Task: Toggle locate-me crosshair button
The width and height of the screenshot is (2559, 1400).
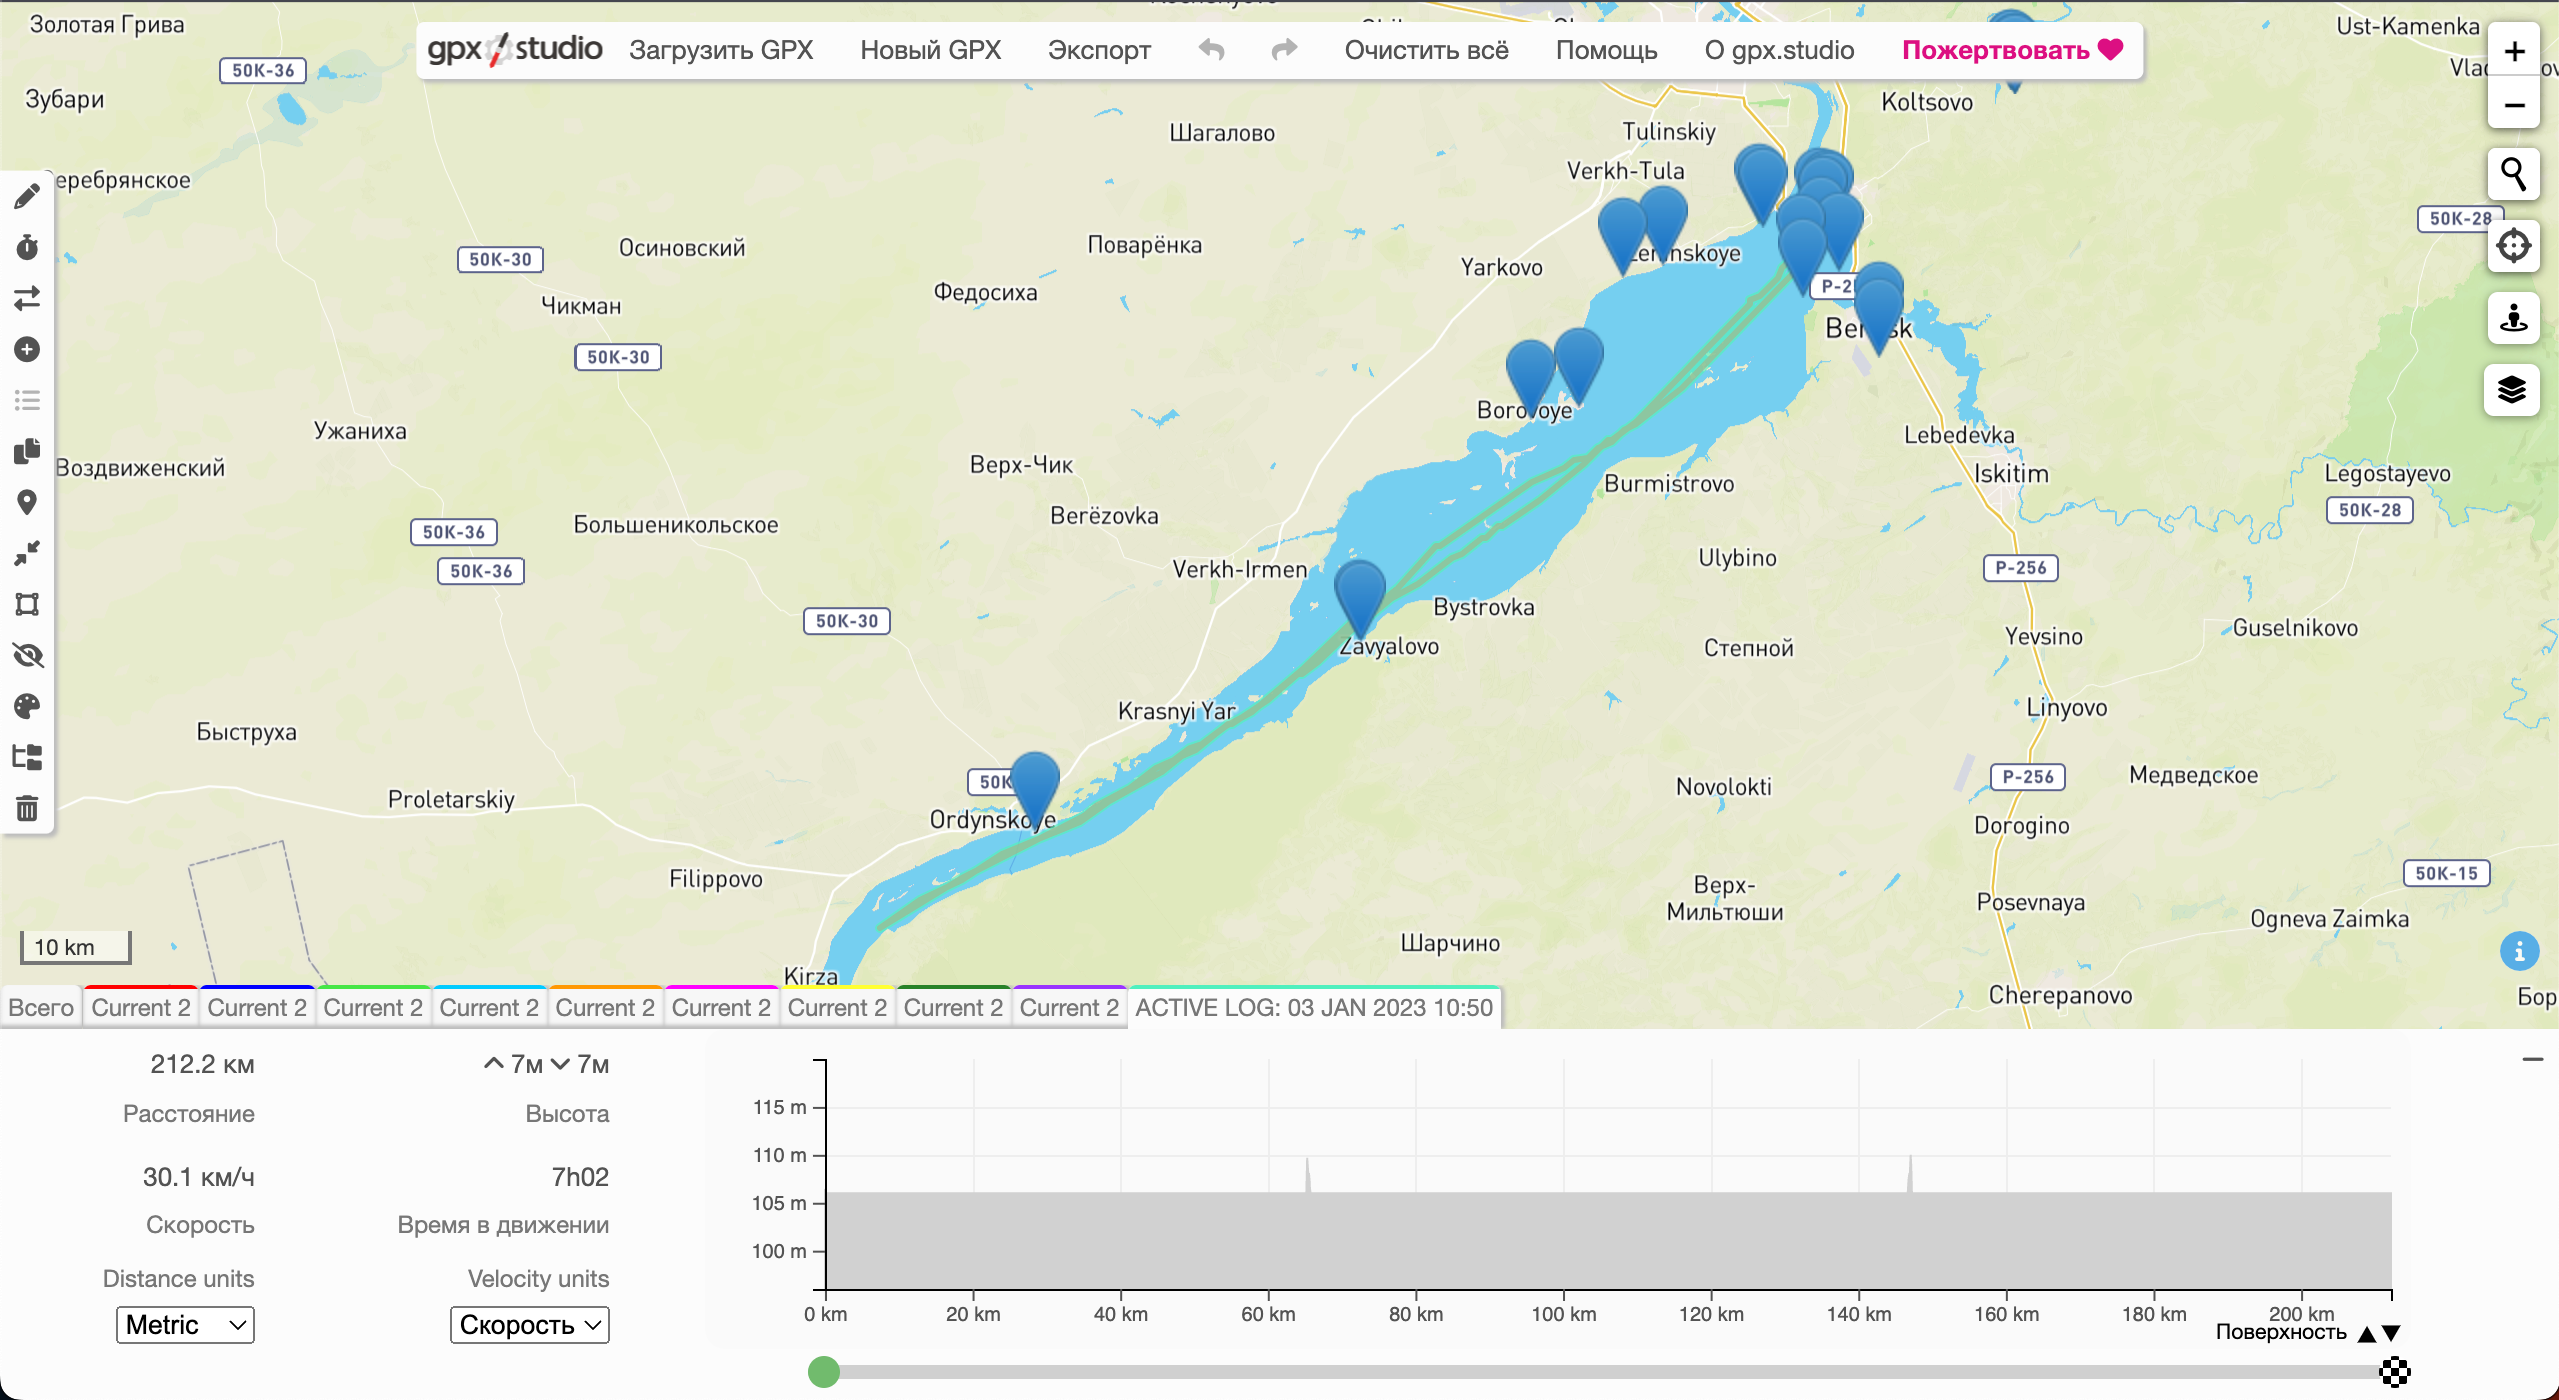Action: click(x=2512, y=246)
